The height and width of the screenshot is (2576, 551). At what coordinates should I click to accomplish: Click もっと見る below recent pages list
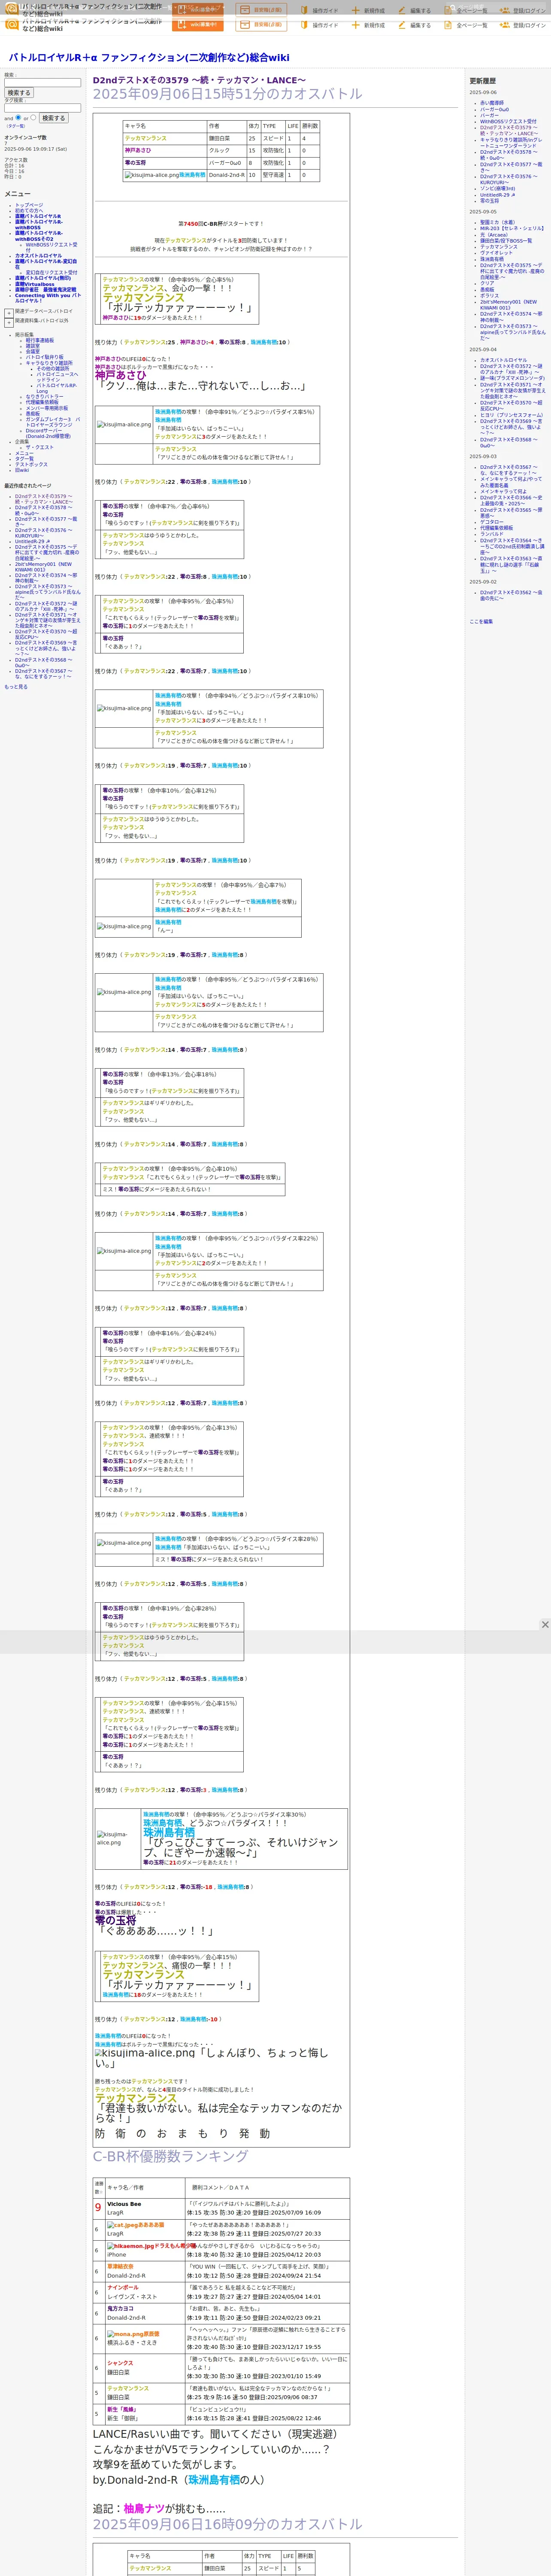click(x=16, y=687)
